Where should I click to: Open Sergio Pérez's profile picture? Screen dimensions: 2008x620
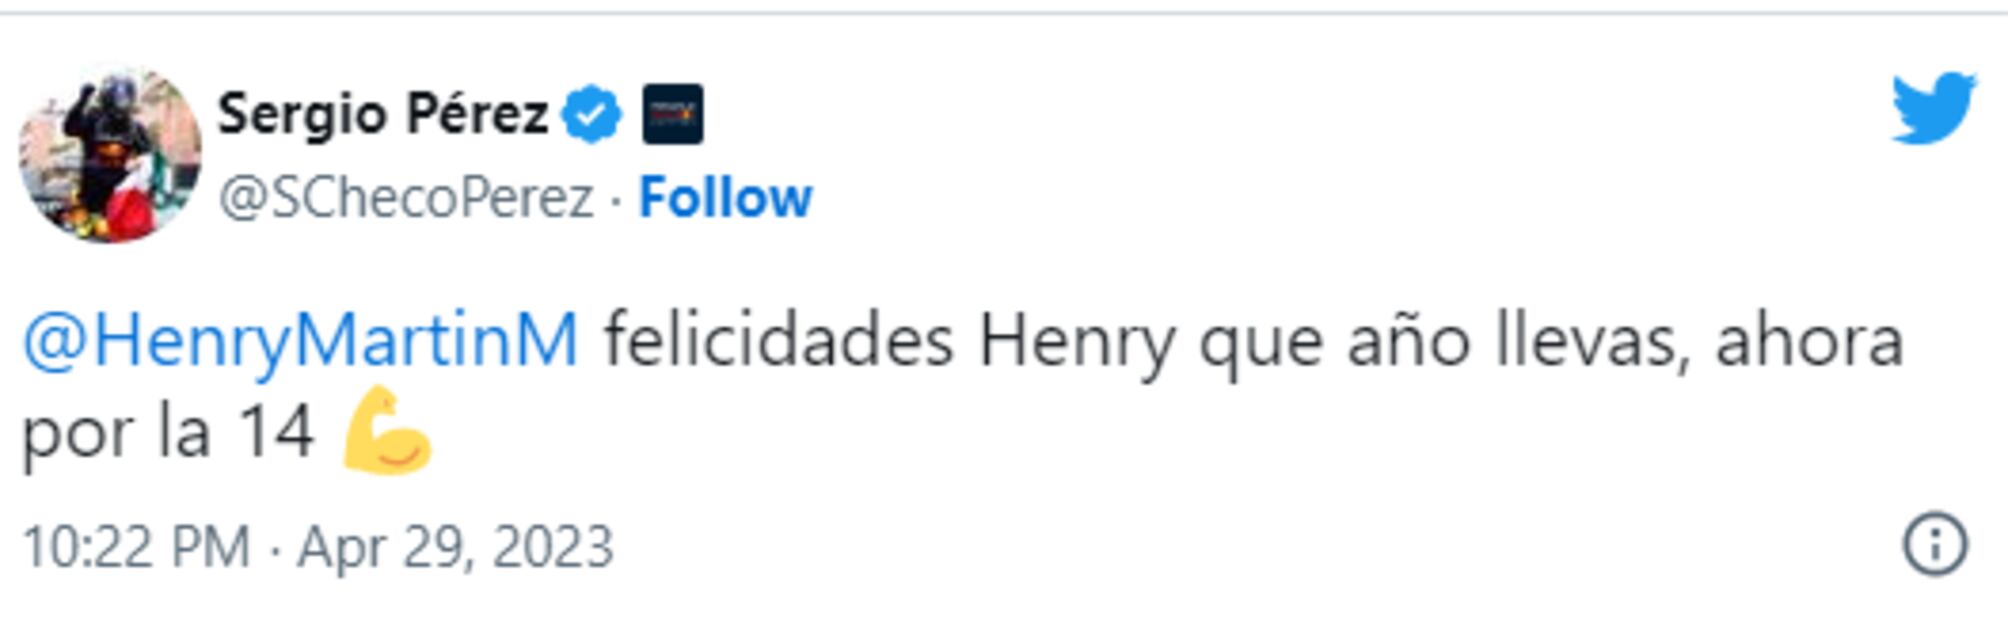click(110, 153)
